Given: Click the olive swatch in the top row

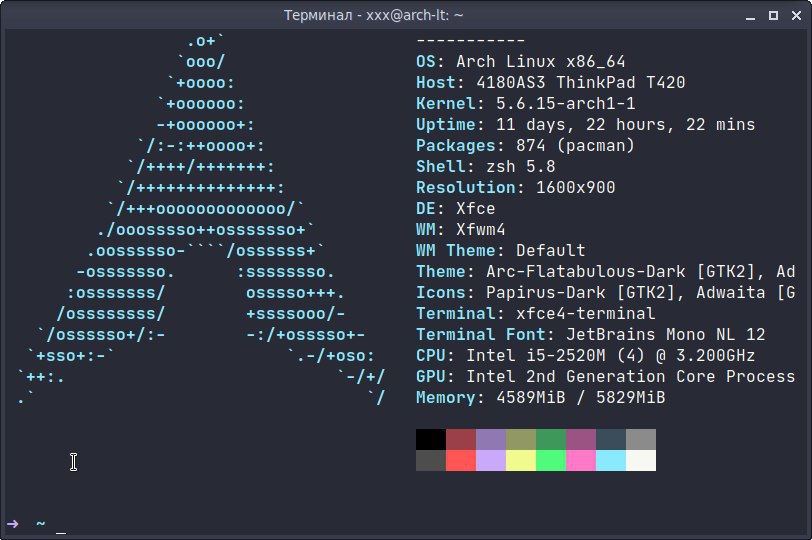Looking at the screenshot, I should (521, 439).
